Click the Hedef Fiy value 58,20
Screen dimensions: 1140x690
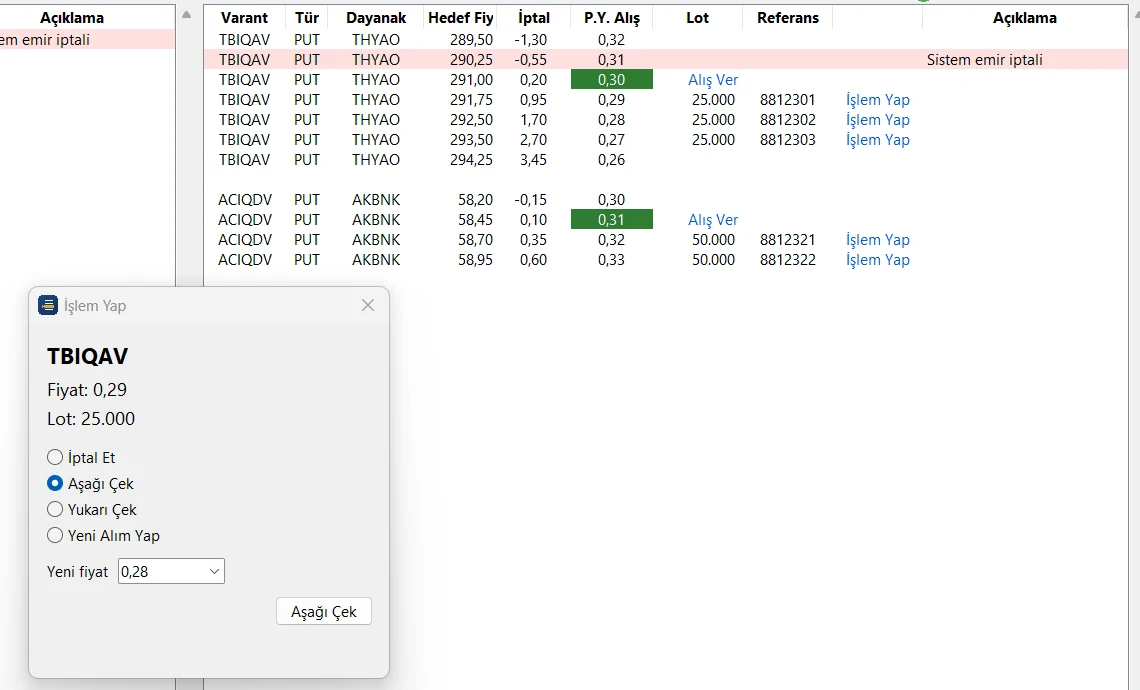(x=475, y=200)
